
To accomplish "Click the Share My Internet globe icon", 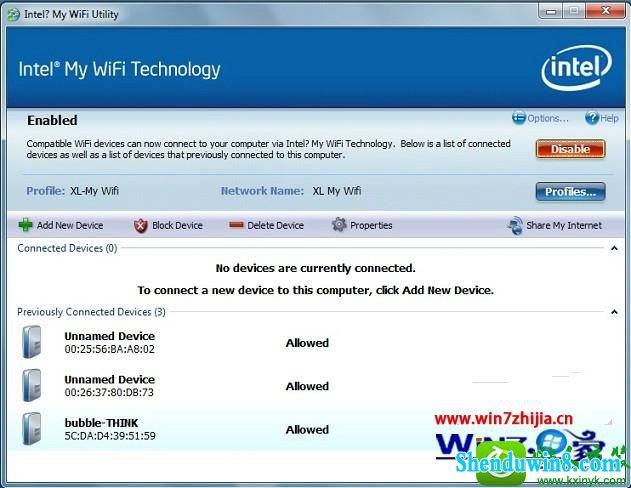I will [515, 225].
